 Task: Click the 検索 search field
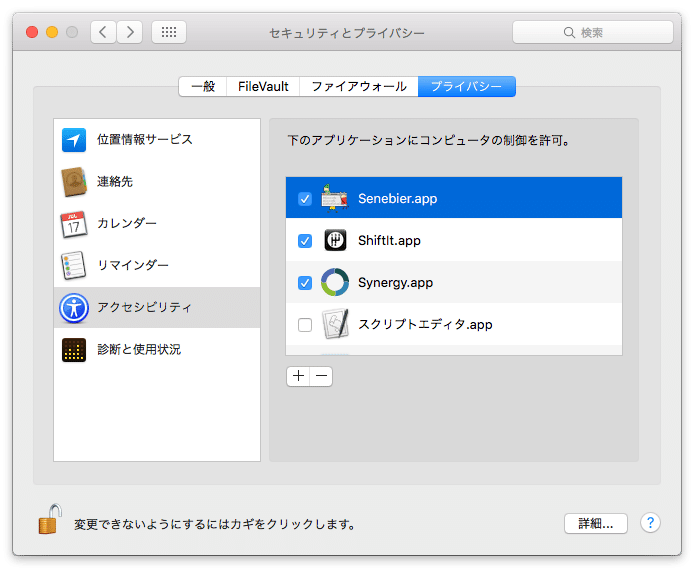[593, 32]
